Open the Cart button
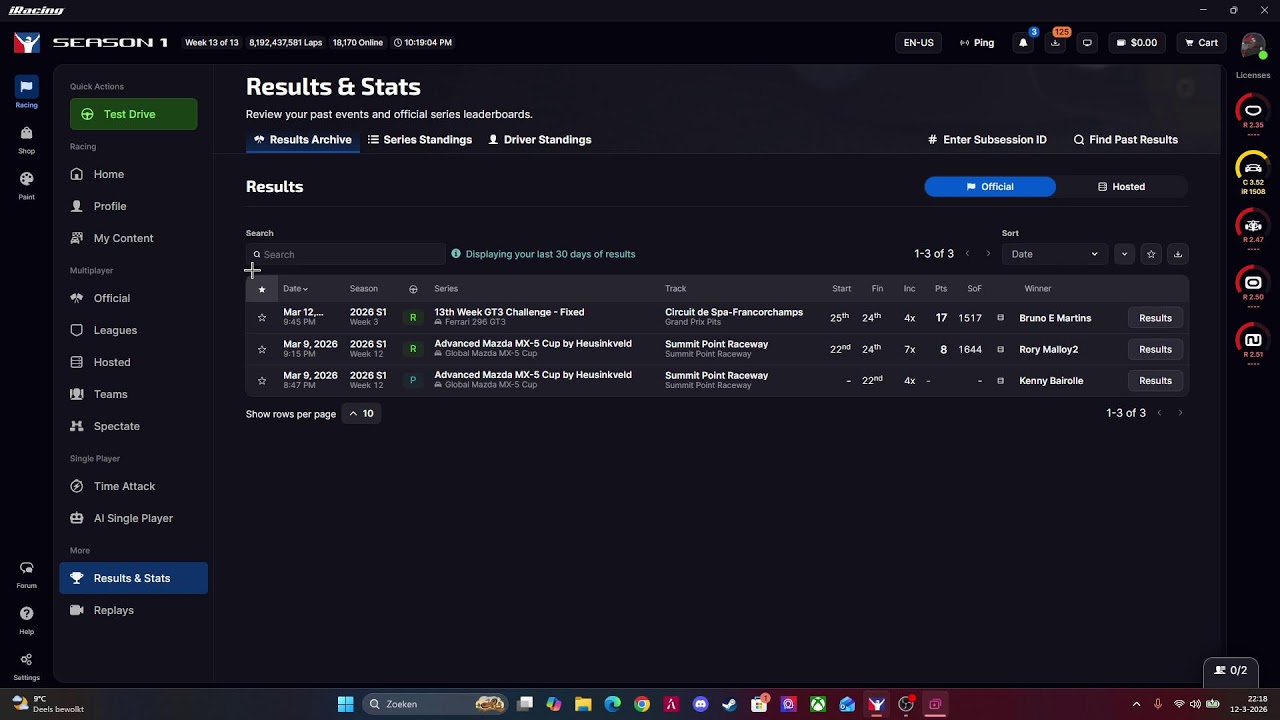The height and width of the screenshot is (720, 1280). tap(1201, 43)
